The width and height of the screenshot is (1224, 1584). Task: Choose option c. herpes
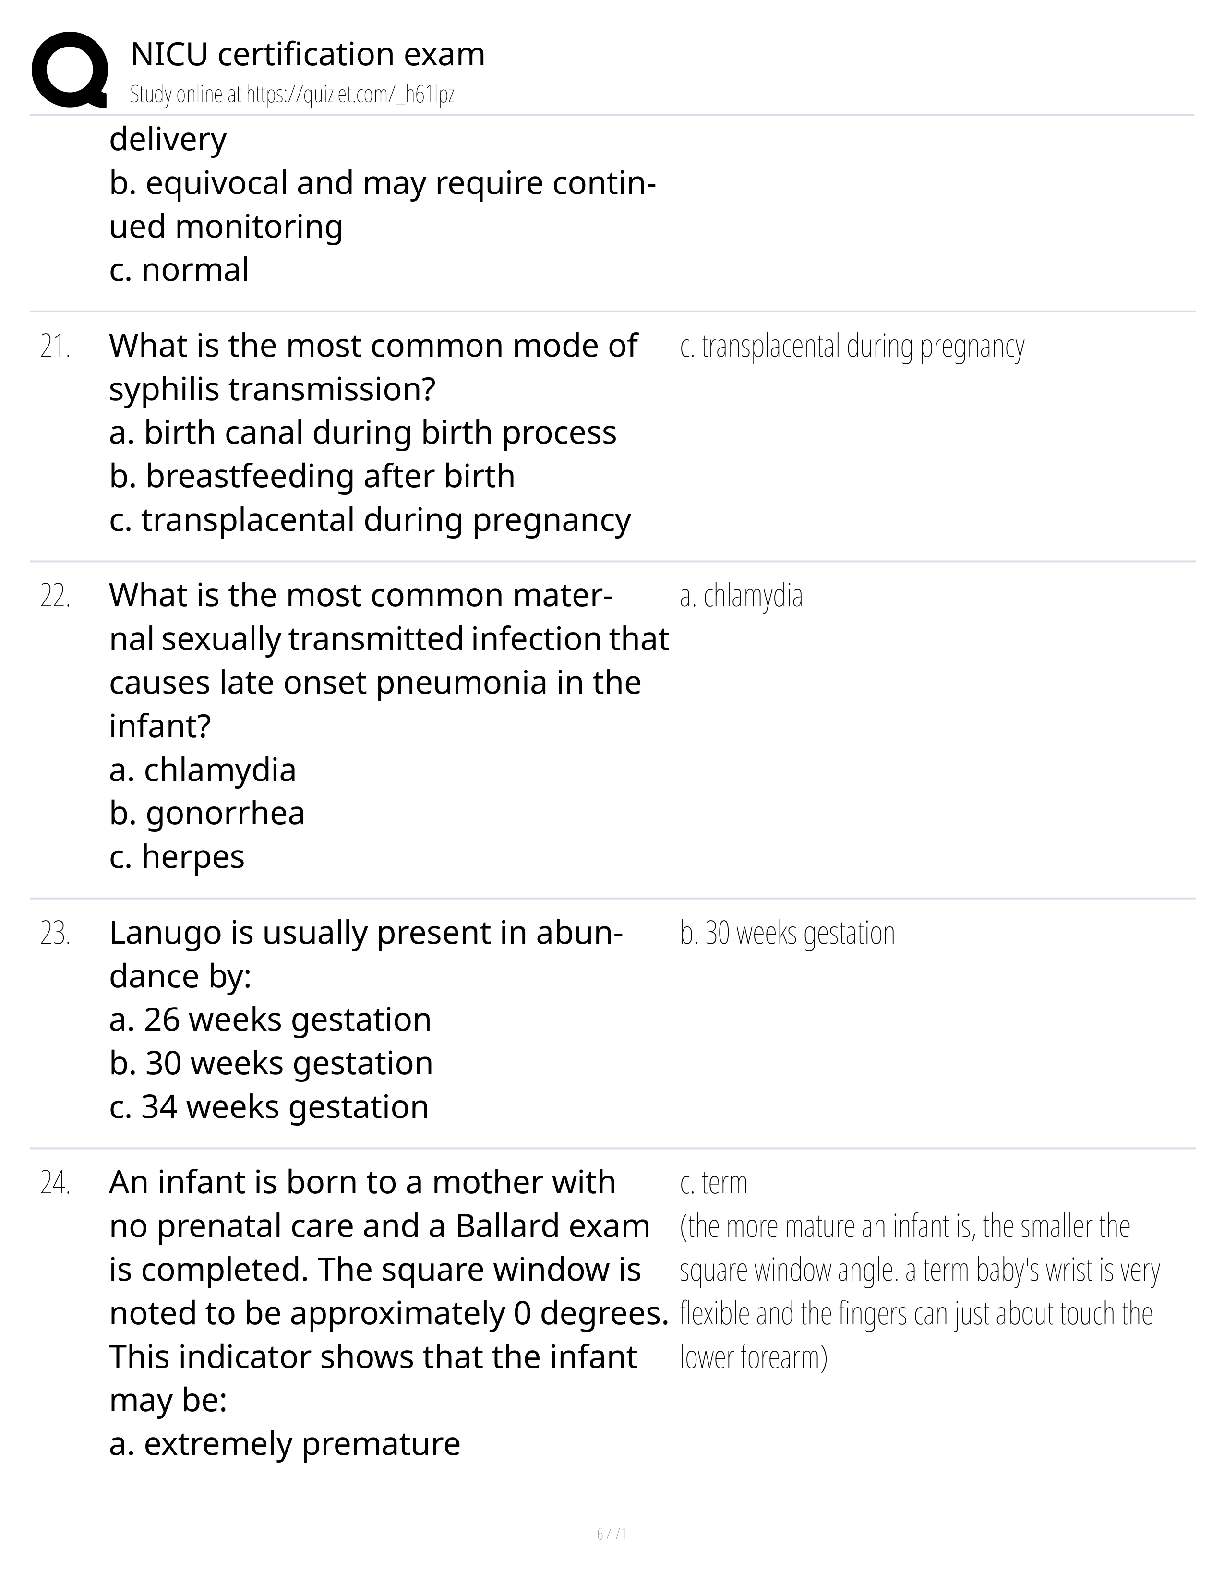[x=177, y=857]
